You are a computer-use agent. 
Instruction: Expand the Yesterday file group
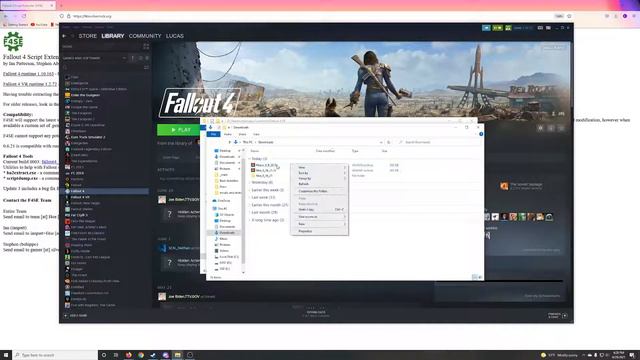[249, 182]
